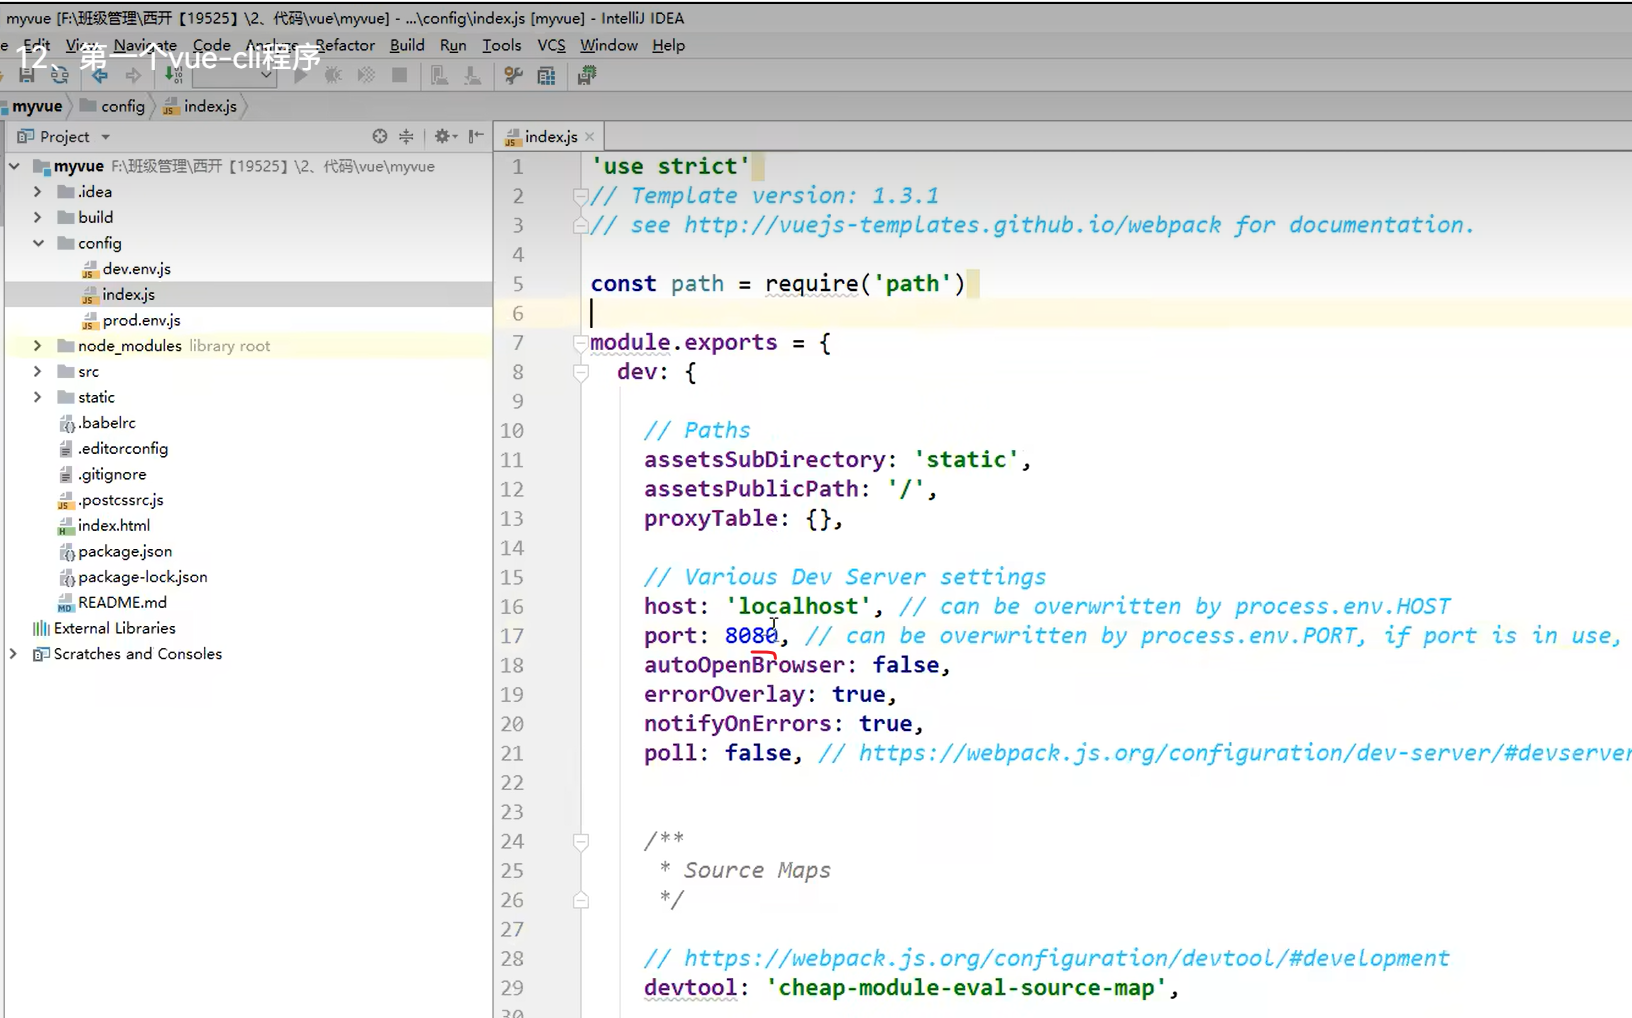1632x1018 pixels.
Task: Open the Run menu
Action: click(453, 45)
